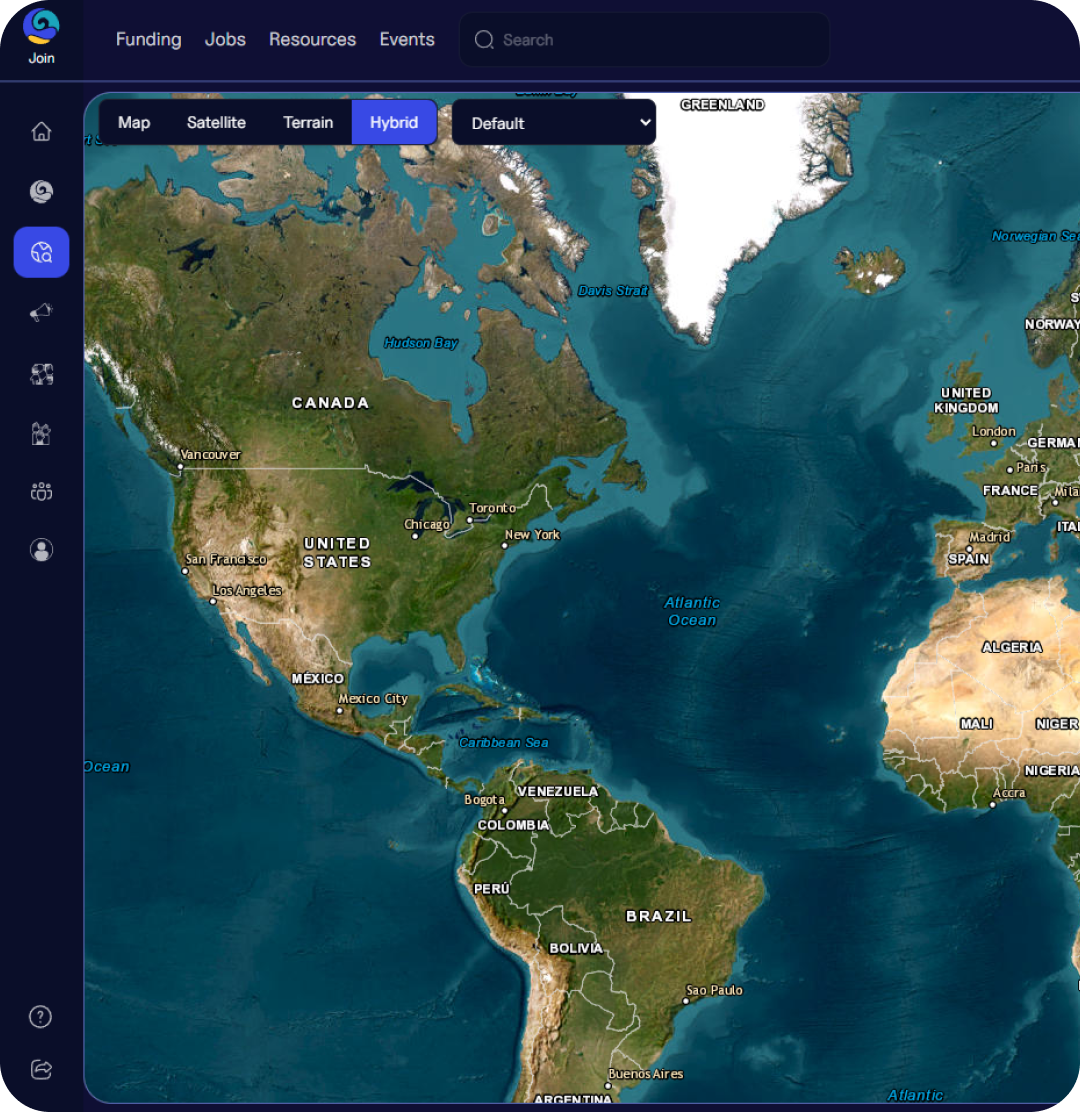Screen dimensions: 1080x1112
Task: Click the share/export icon at sidebar bottom
Action: [40, 1070]
